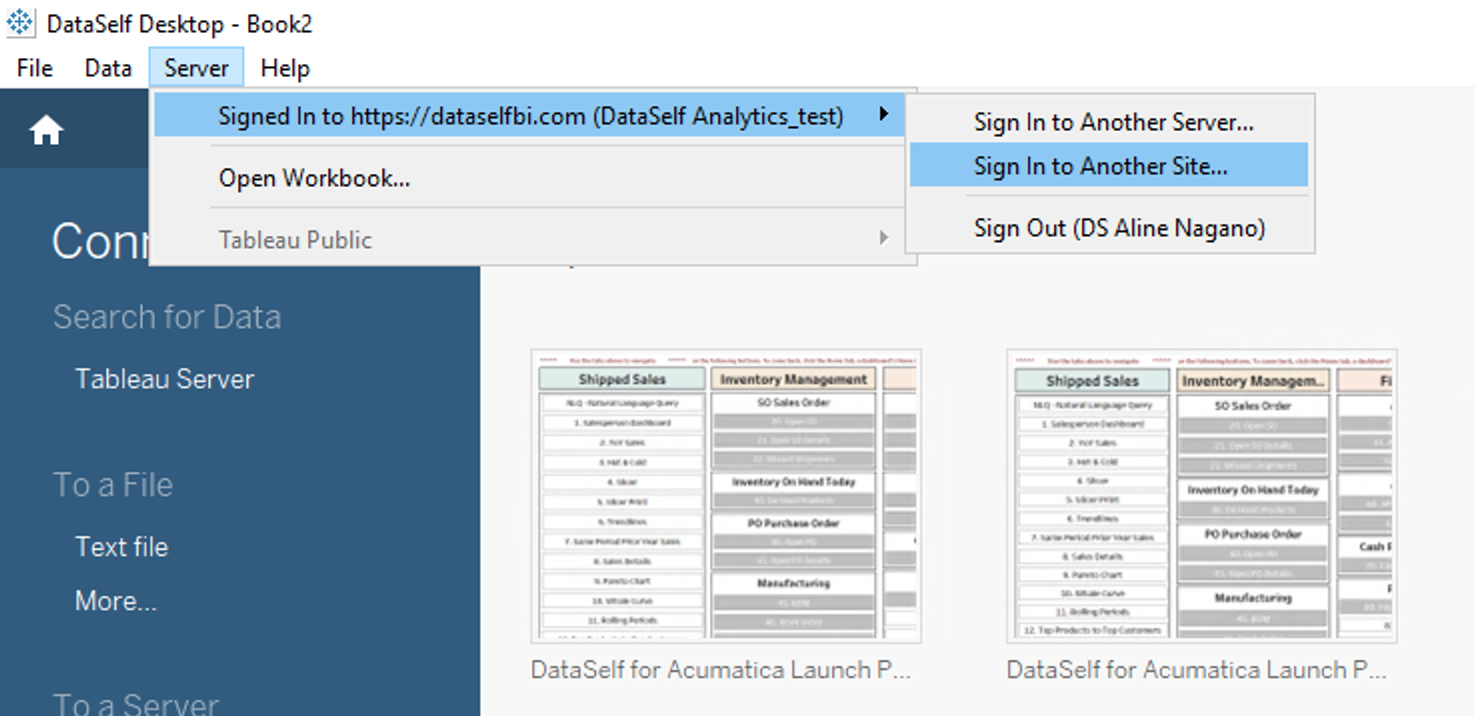This screenshot has width=1474, height=716.
Task: Click the Tableau Server connection link
Action: 164,379
